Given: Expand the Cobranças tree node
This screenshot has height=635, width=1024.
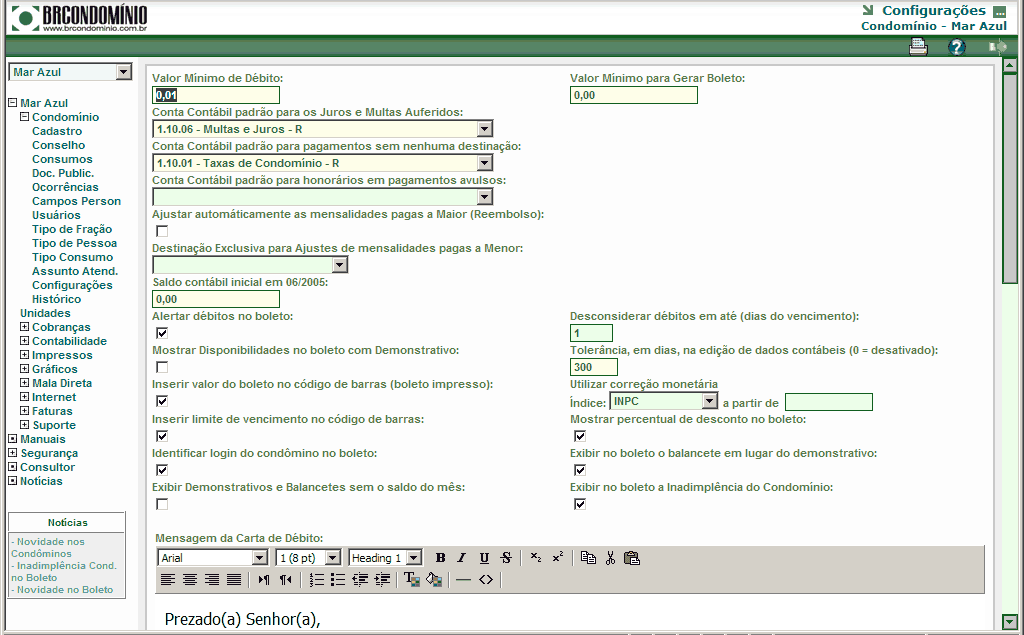Looking at the screenshot, I should 24,327.
